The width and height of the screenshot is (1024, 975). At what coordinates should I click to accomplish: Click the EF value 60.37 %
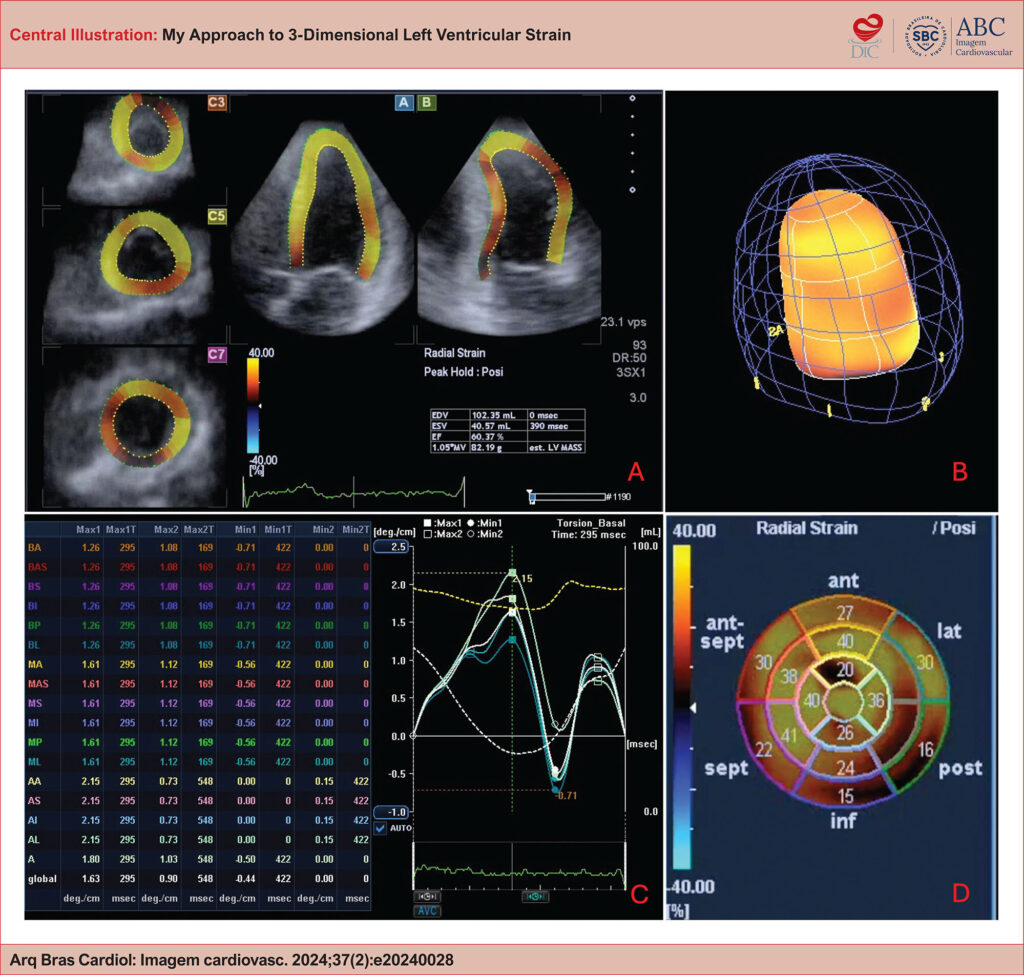pyautogui.click(x=487, y=437)
